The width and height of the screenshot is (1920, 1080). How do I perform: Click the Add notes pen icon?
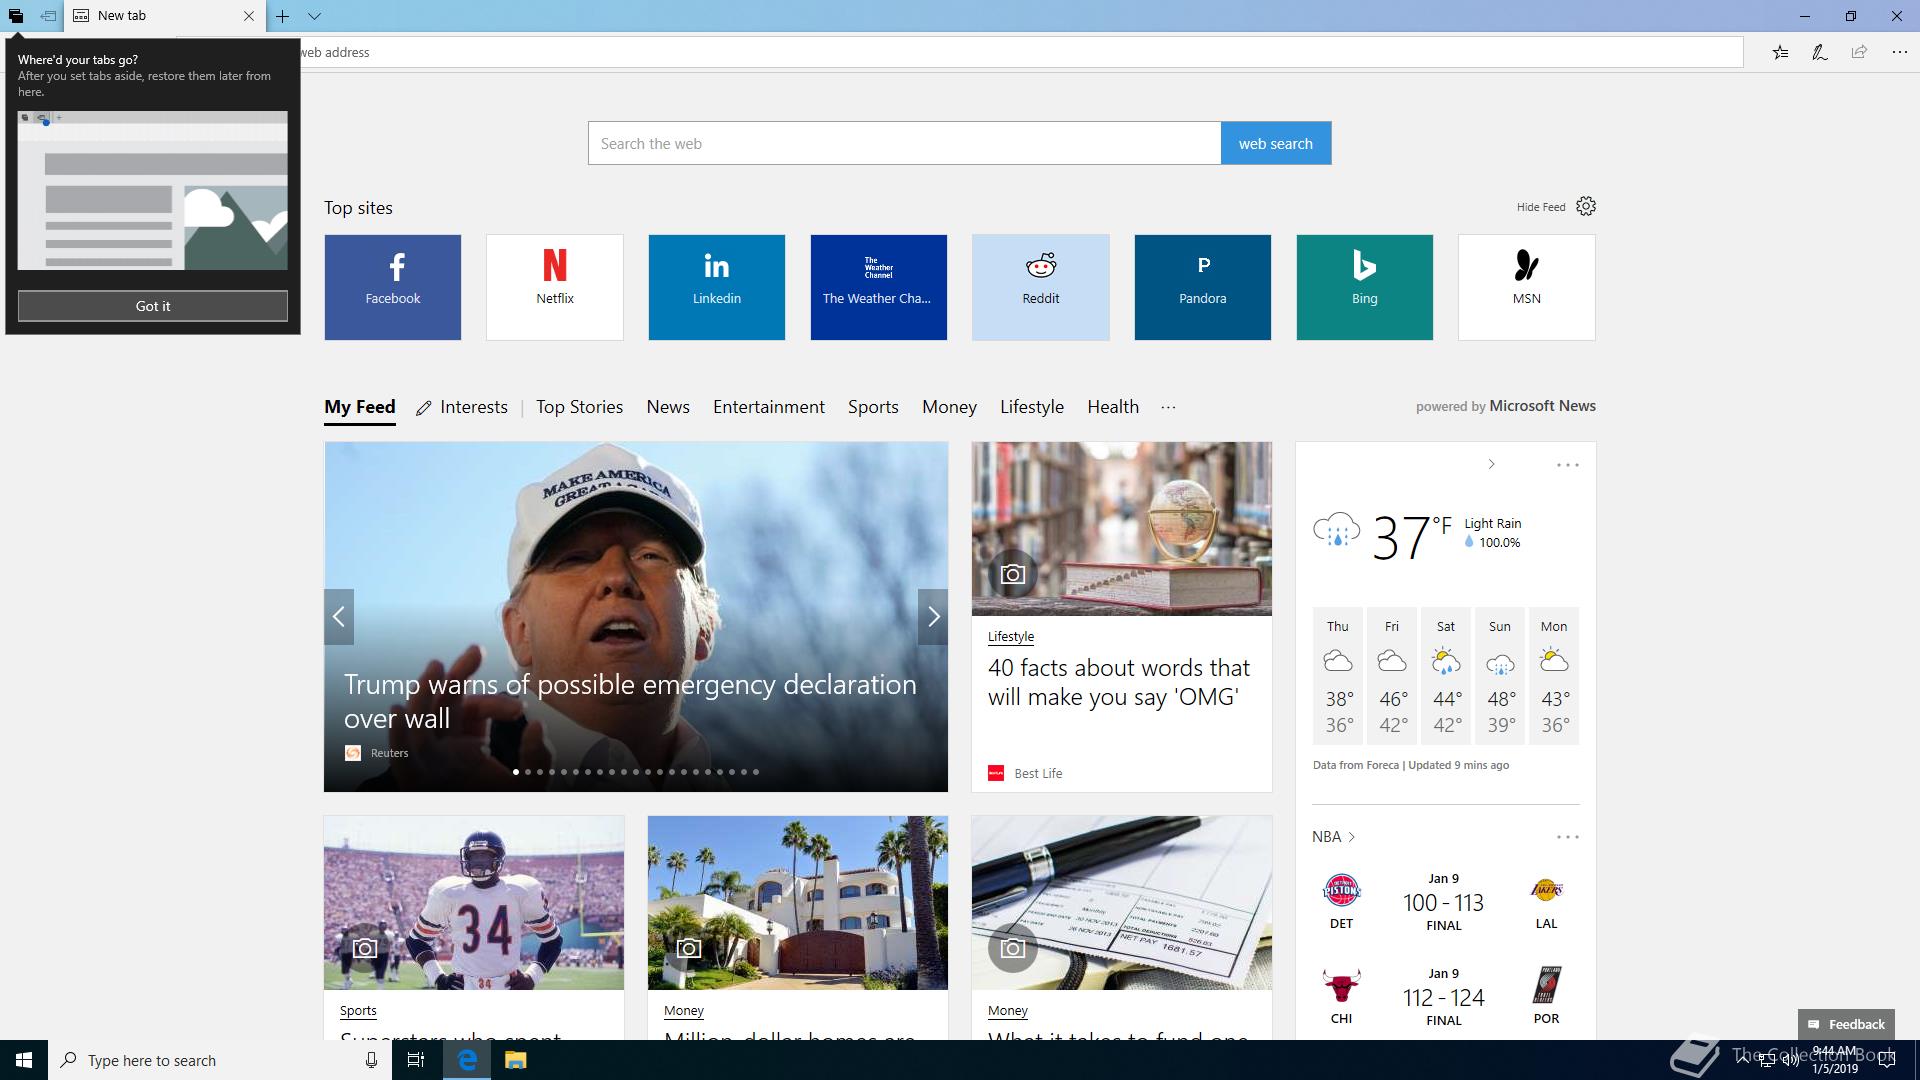pyautogui.click(x=1820, y=52)
